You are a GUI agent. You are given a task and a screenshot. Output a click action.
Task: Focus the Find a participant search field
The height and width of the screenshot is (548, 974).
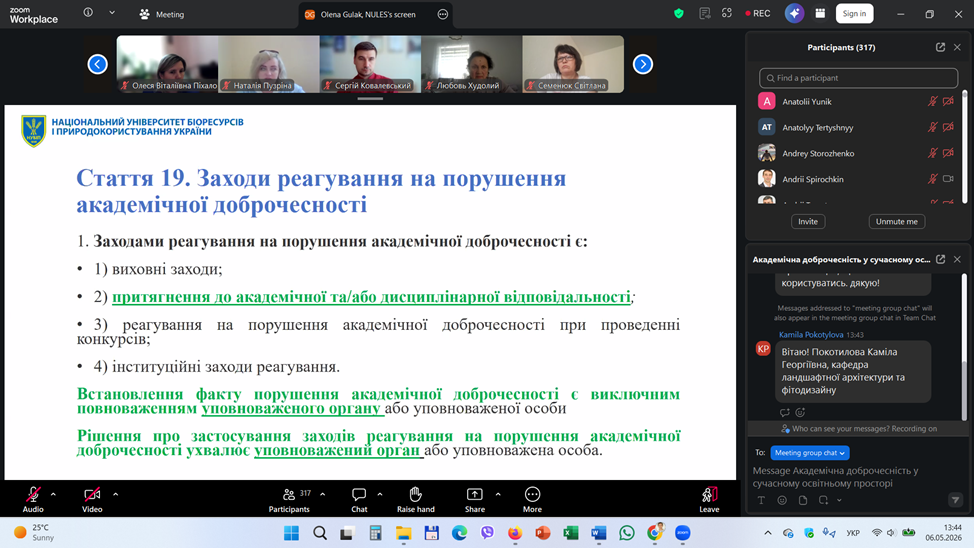(x=858, y=78)
